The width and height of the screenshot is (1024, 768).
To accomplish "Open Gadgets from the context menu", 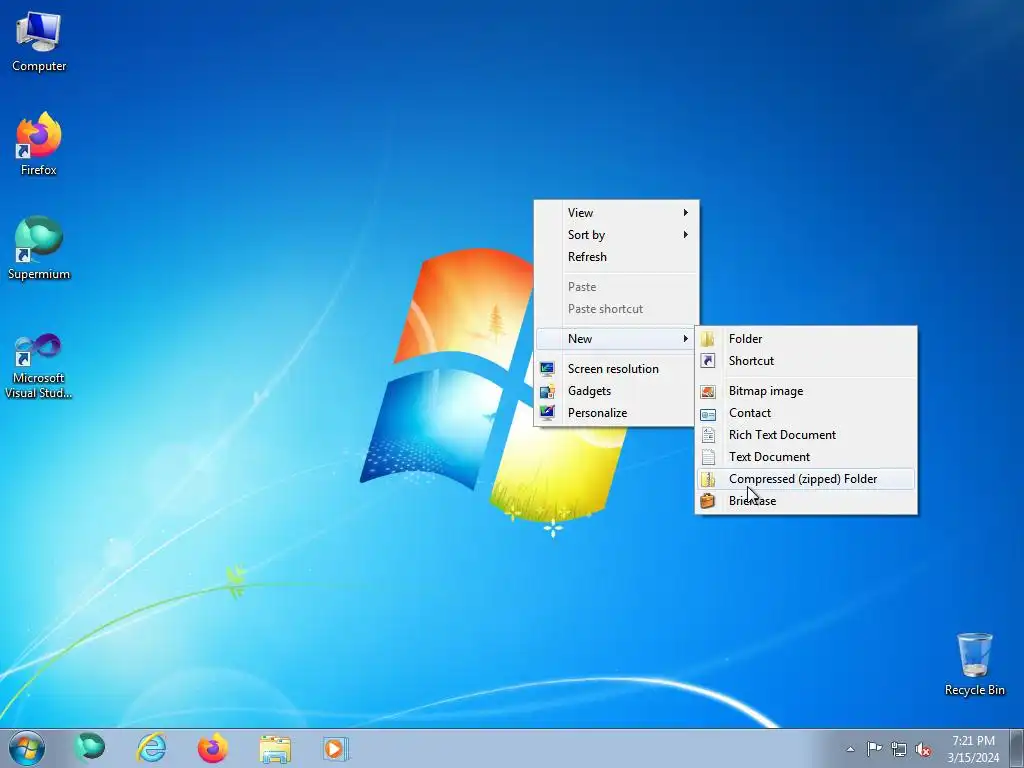I will point(616,391).
